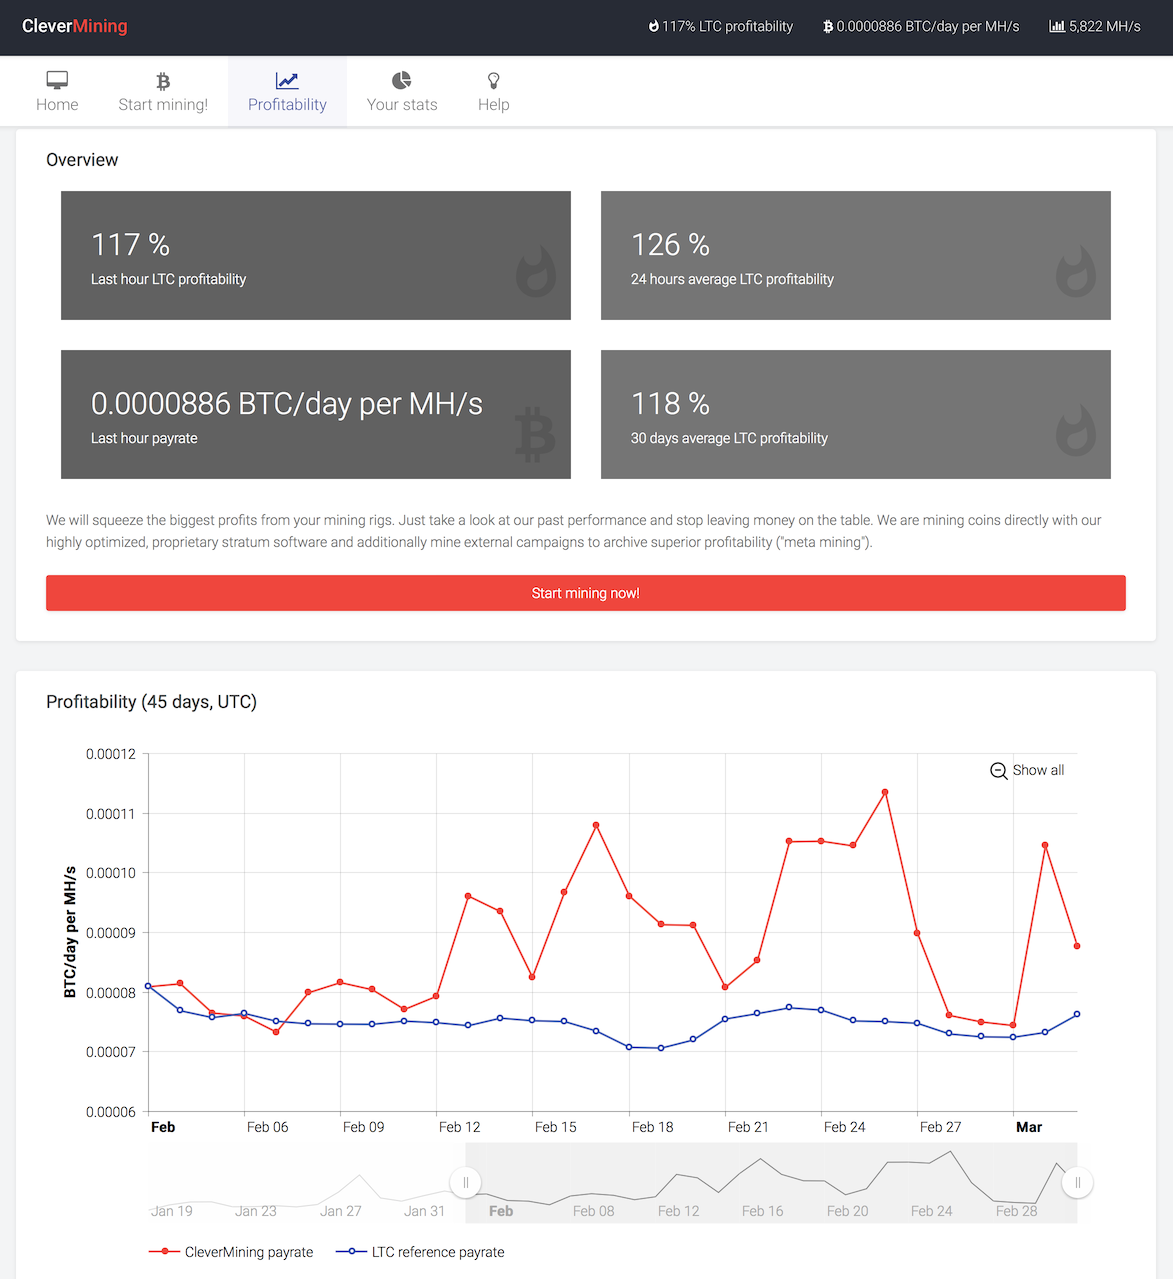Click the Profitability (45 days, UTC) heading

(151, 702)
